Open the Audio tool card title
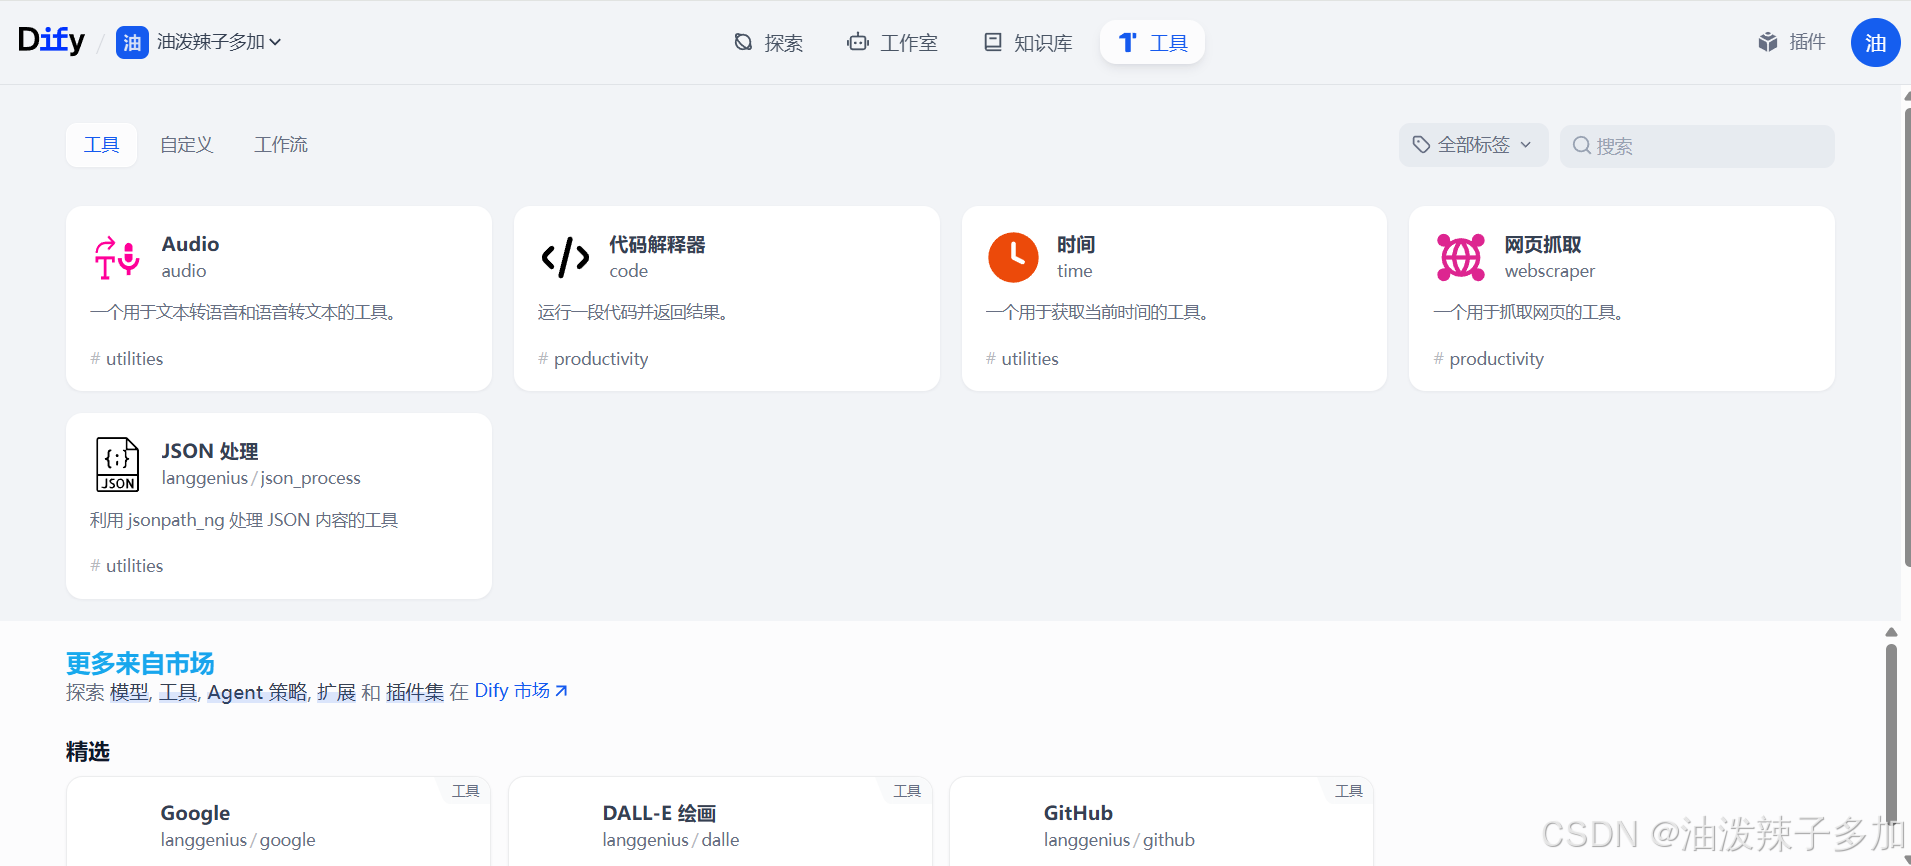This screenshot has width=1911, height=866. pos(190,244)
